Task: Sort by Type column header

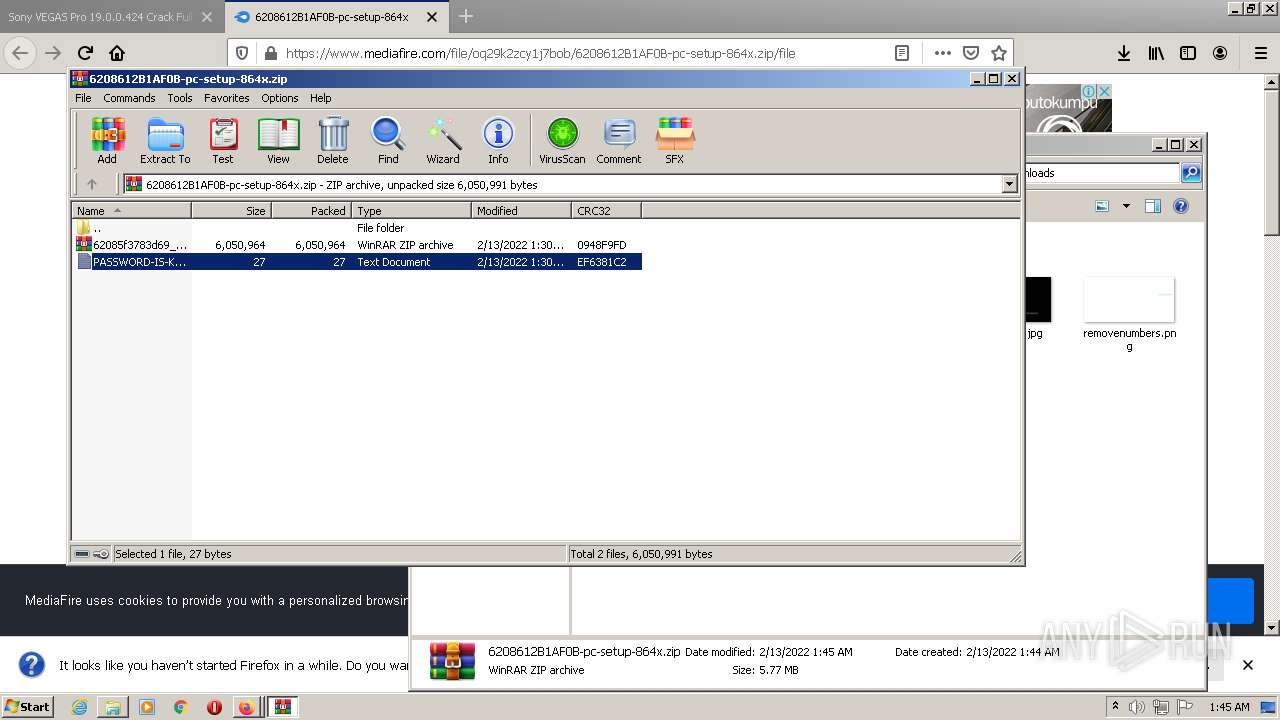Action: (411, 210)
